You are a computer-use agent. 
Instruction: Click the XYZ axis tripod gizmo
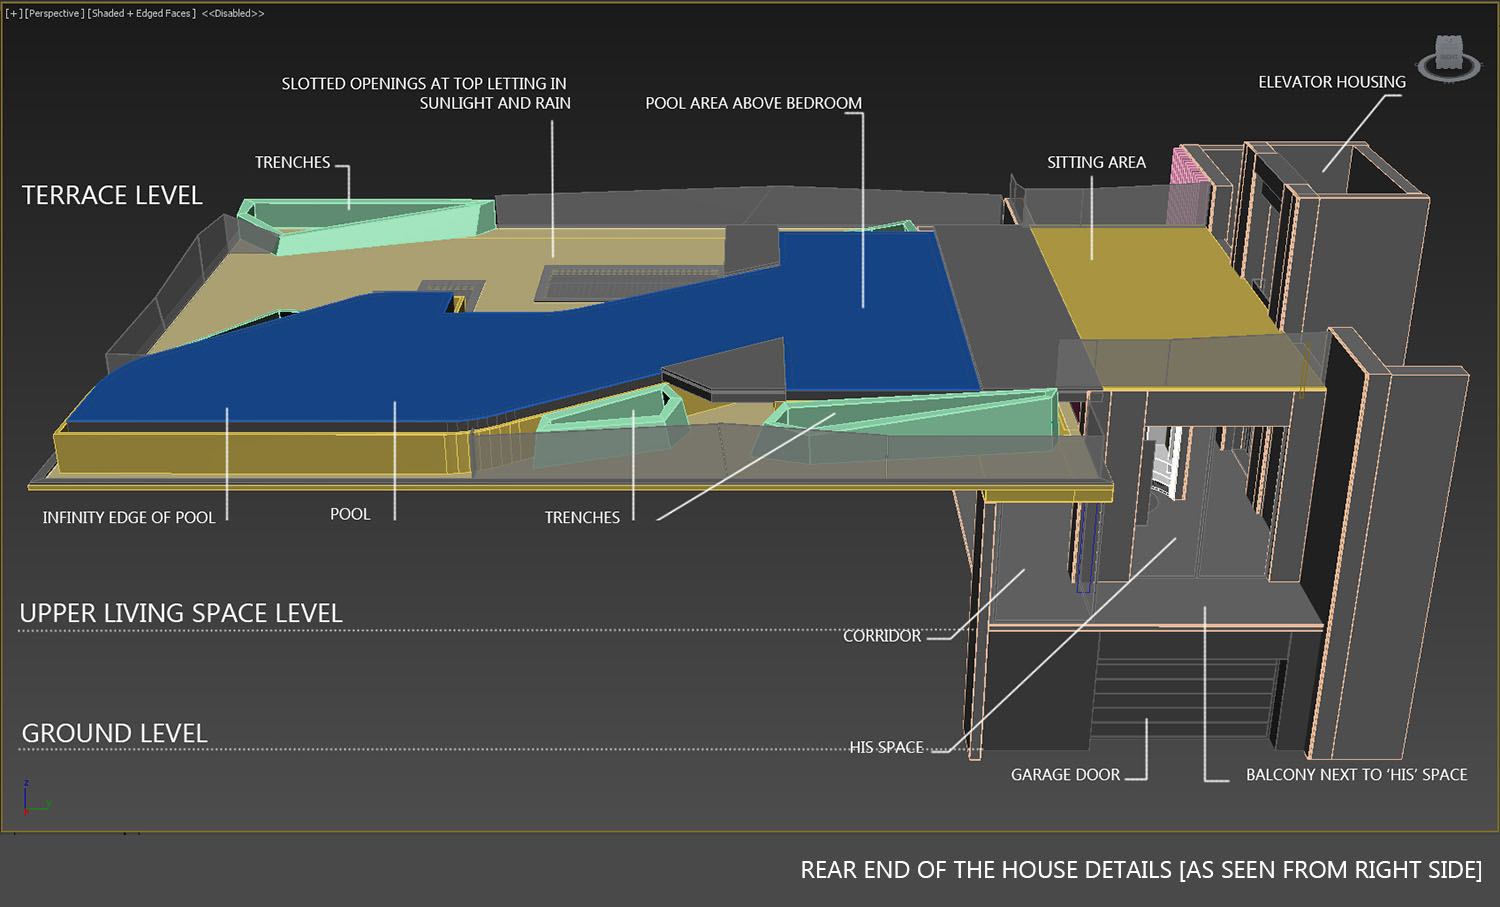(x=35, y=798)
